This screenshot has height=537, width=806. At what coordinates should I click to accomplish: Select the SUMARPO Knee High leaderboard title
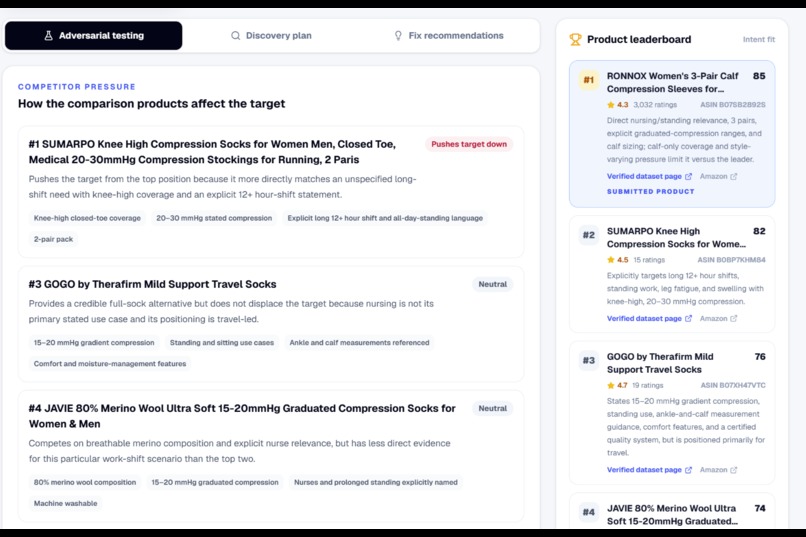[676, 237]
